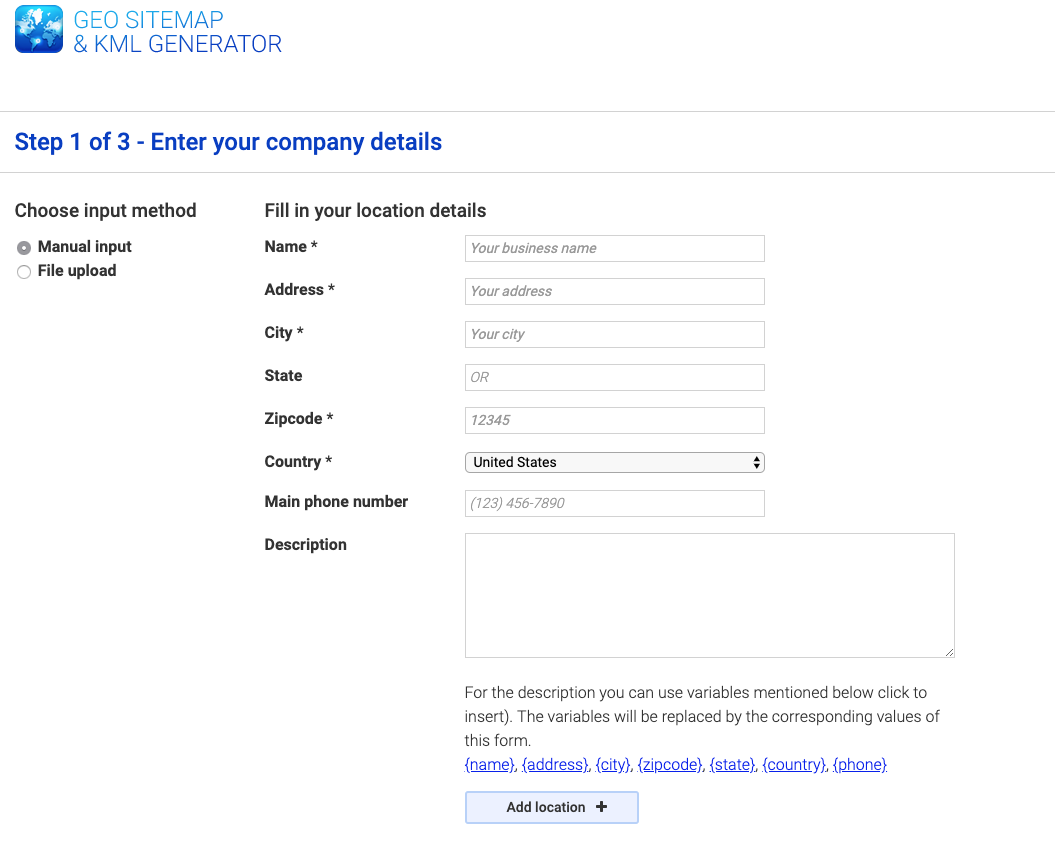Click the Main phone number label

[336, 501]
